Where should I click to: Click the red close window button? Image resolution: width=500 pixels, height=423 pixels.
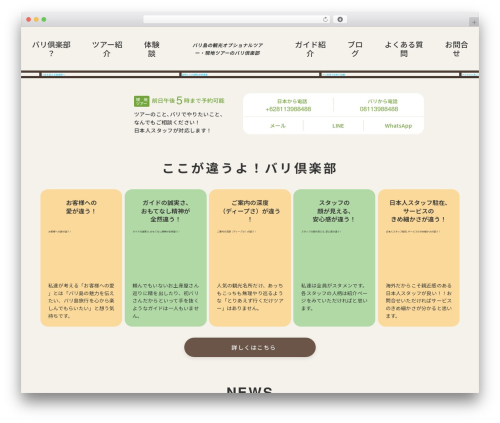[29, 19]
